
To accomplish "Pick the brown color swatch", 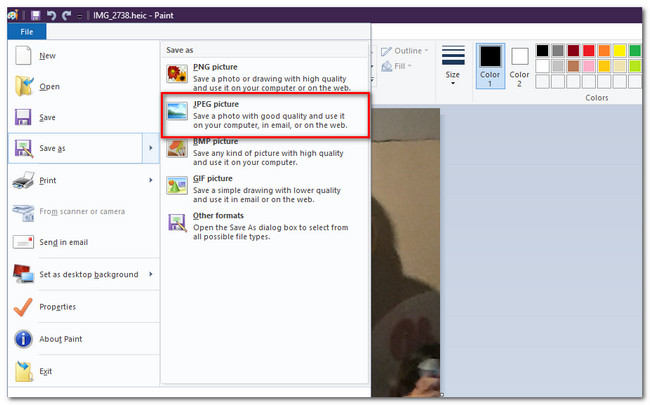I will tap(573, 66).
